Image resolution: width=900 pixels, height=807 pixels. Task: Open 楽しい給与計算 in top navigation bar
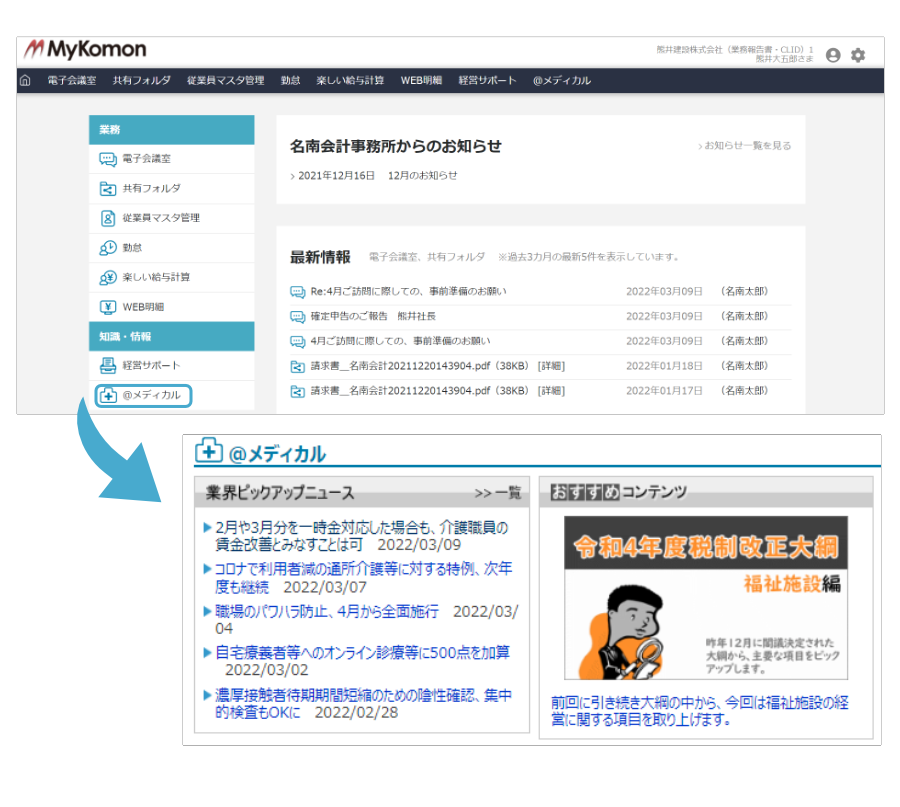pyautogui.click(x=350, y=81)
